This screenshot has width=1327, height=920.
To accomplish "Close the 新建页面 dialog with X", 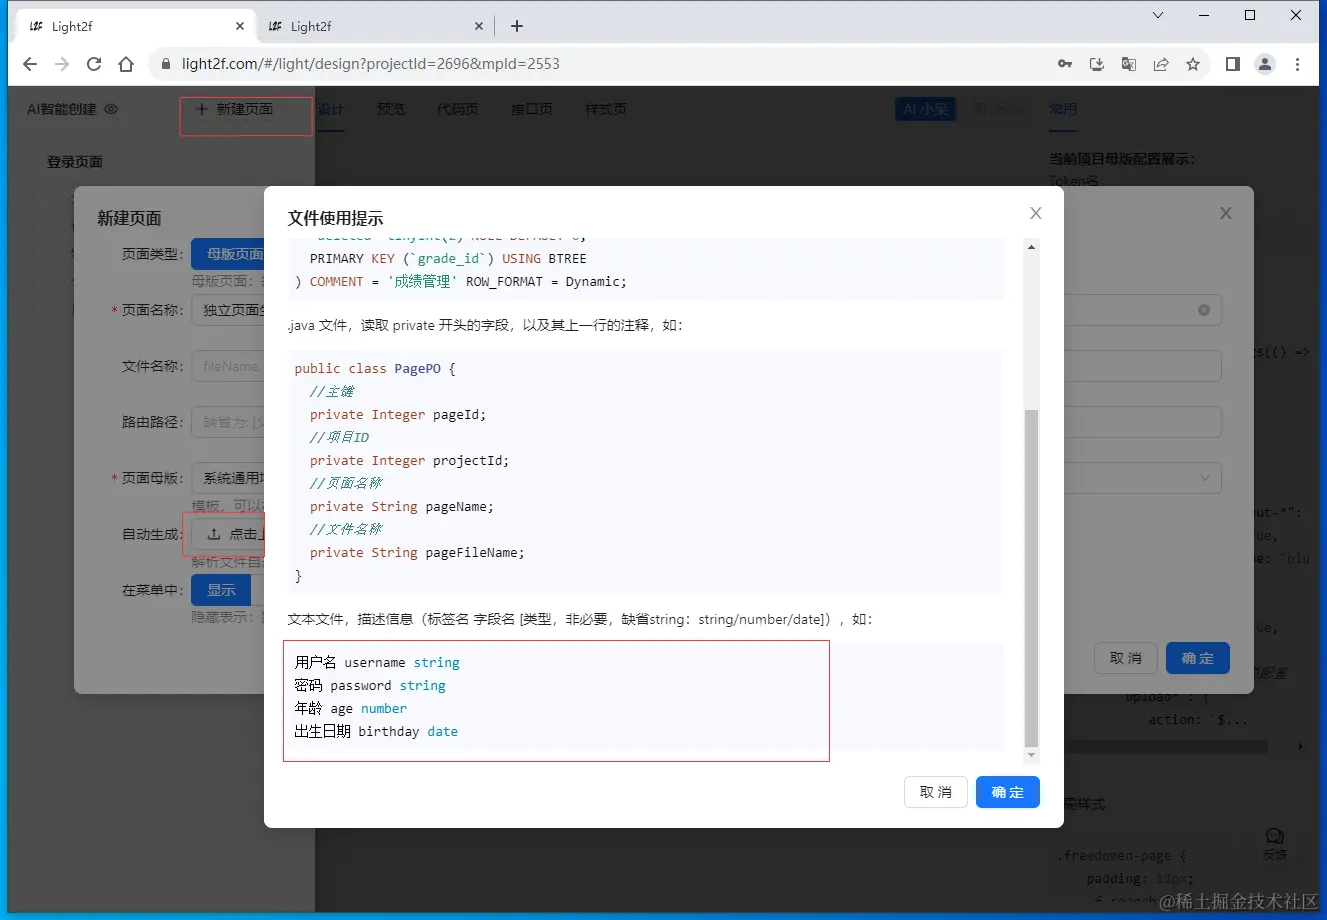I will [x=1226, y=213].
